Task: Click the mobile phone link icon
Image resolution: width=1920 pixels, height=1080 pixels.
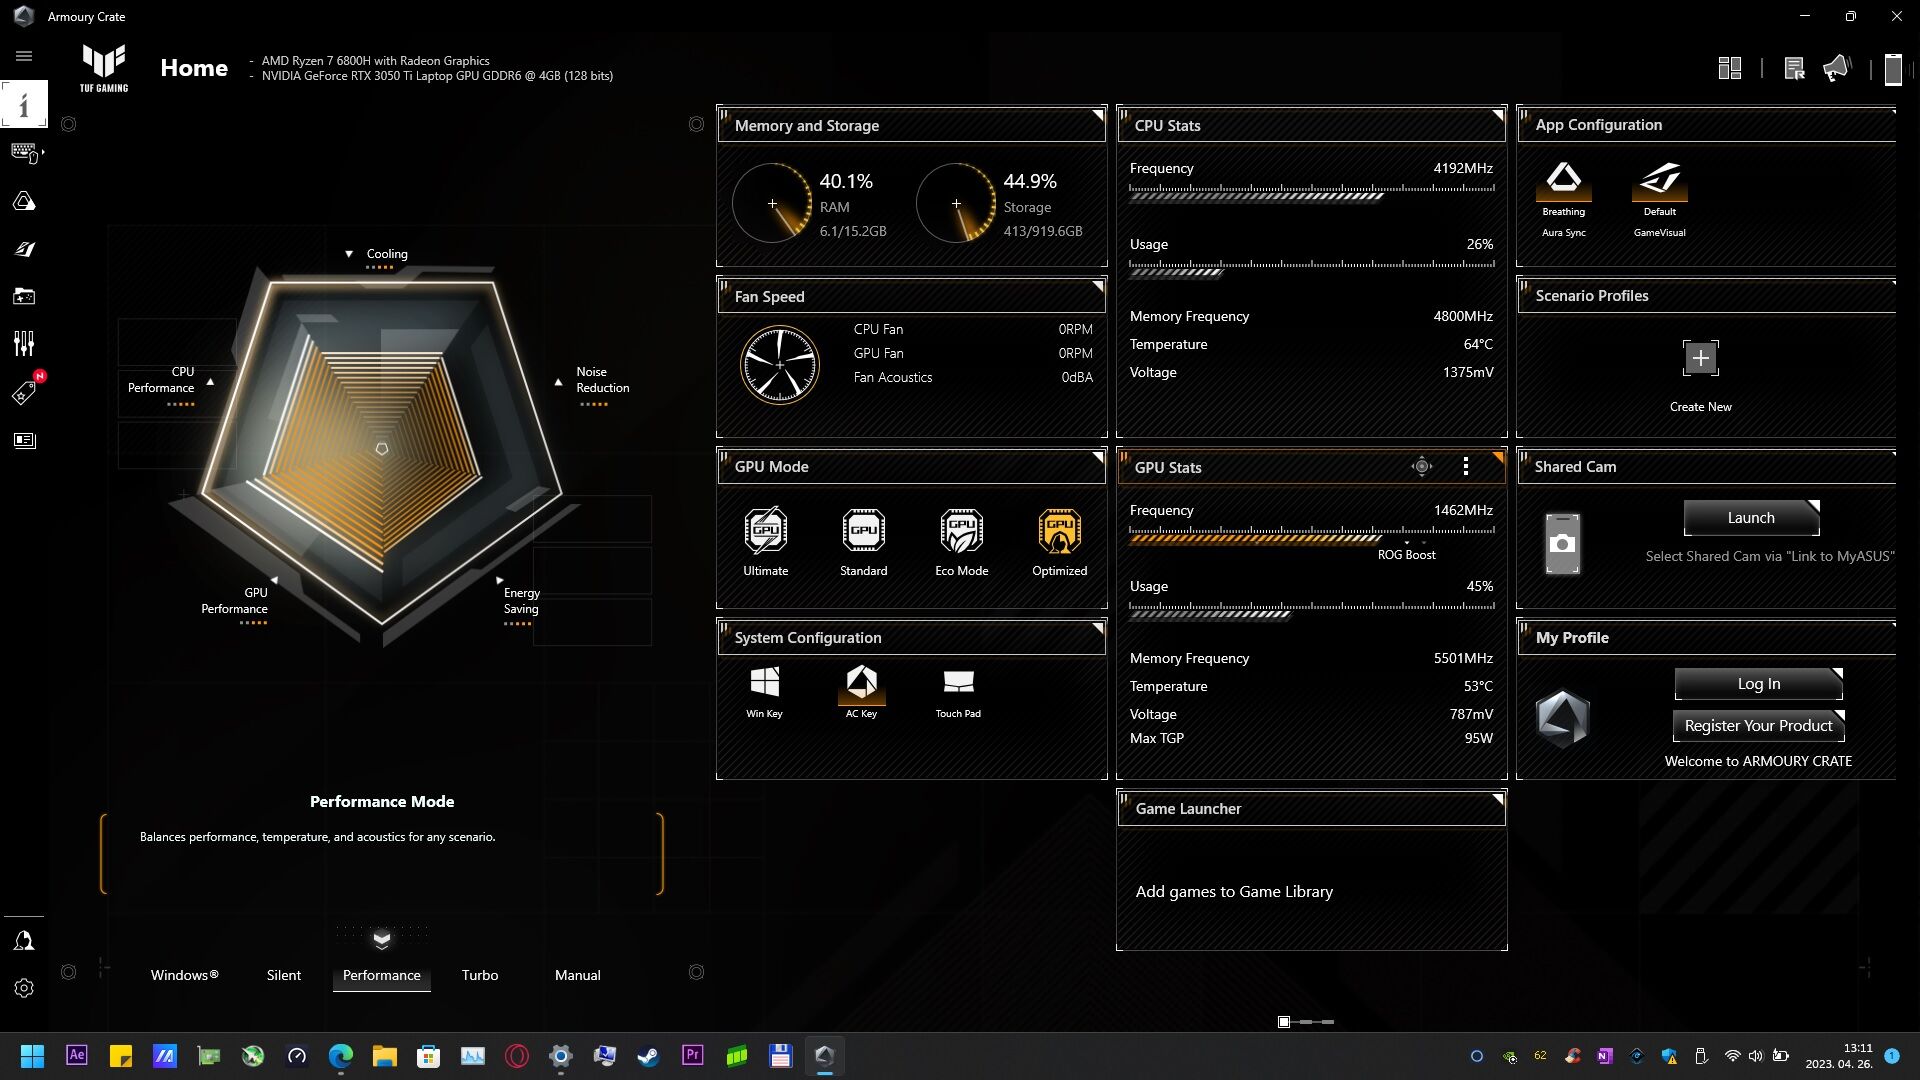Action: click(x=1893, y=69)
